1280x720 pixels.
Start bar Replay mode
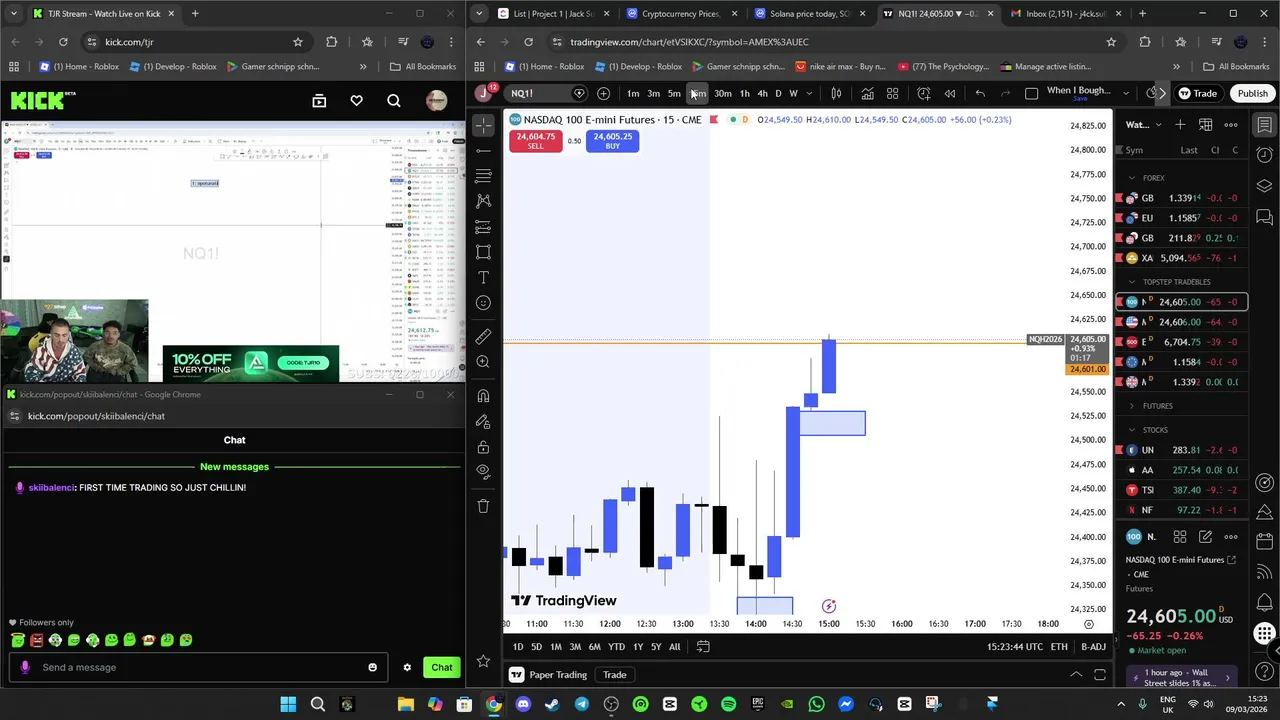(949, 94)
